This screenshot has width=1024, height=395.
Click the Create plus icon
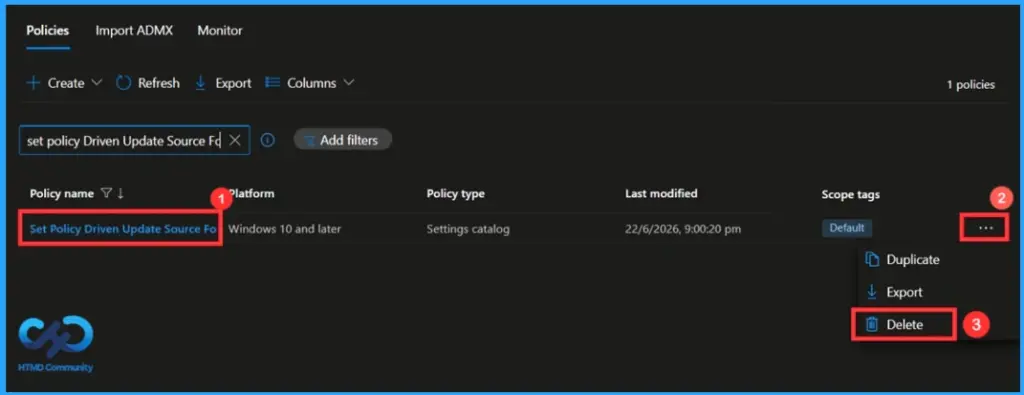(x=33, y=84)
